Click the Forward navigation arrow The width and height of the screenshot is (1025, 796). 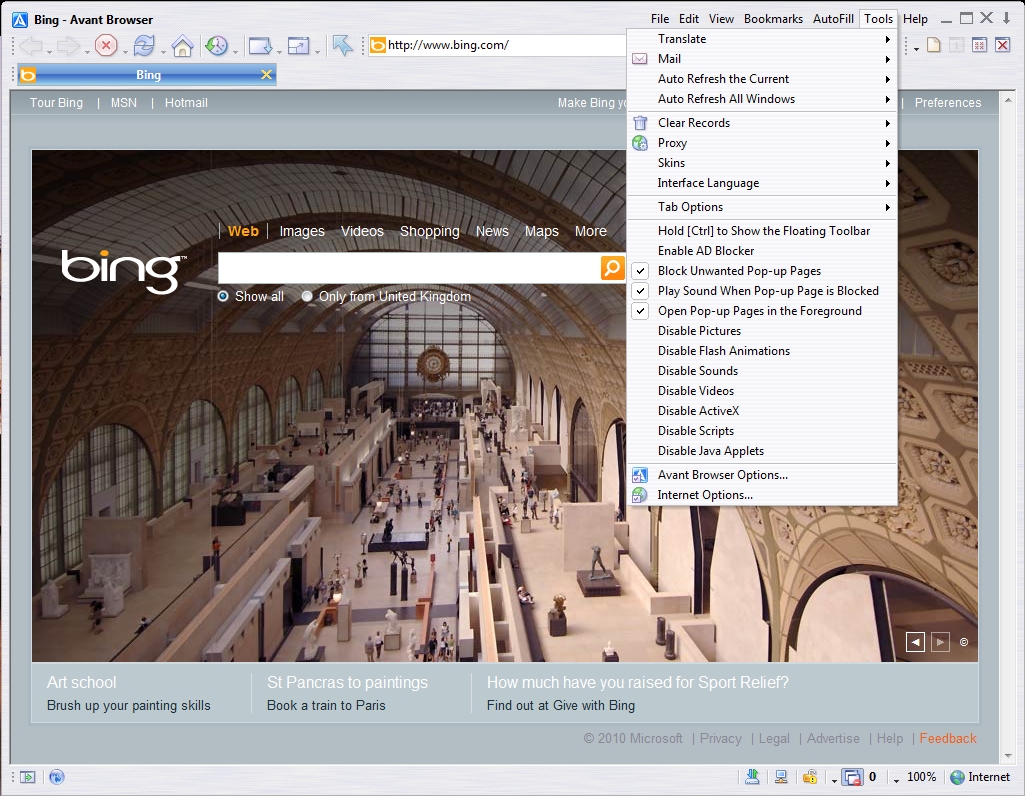[68, 46]
